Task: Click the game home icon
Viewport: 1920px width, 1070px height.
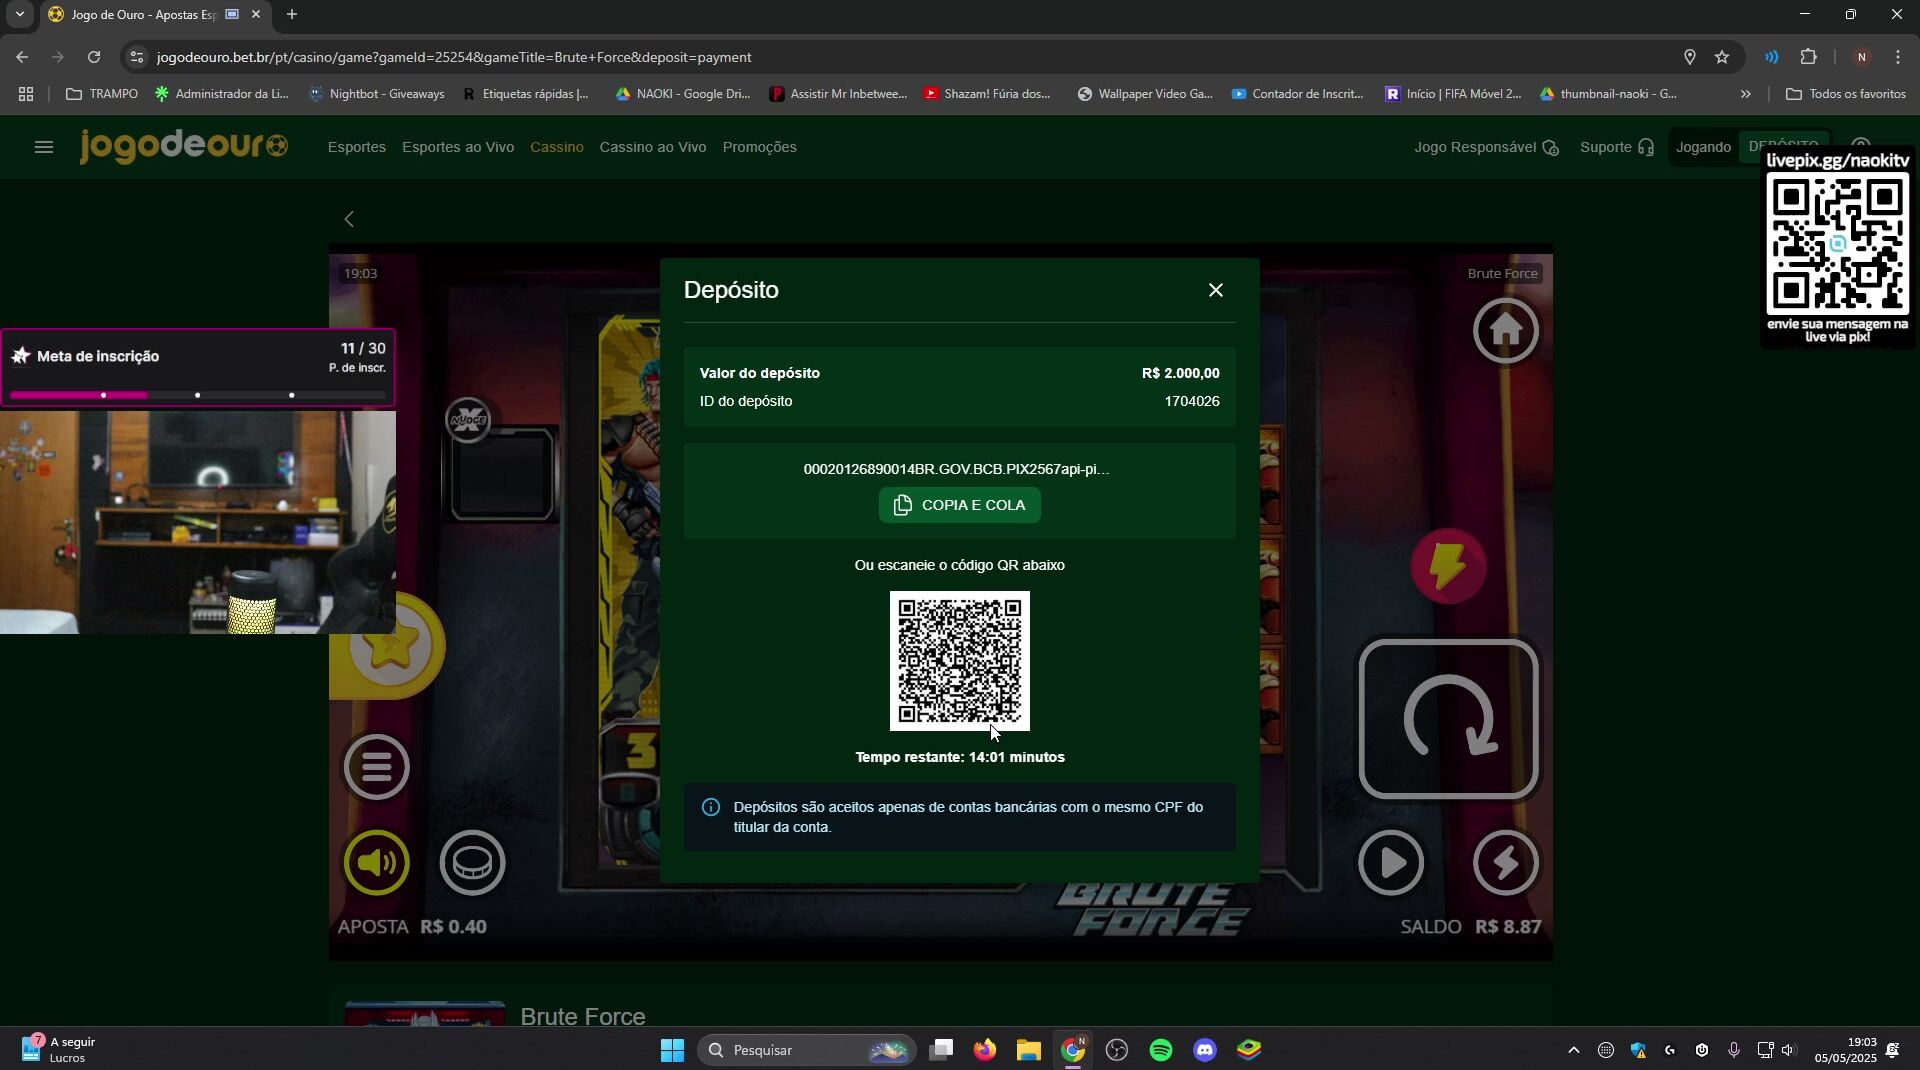Action: pos(1505,330)
